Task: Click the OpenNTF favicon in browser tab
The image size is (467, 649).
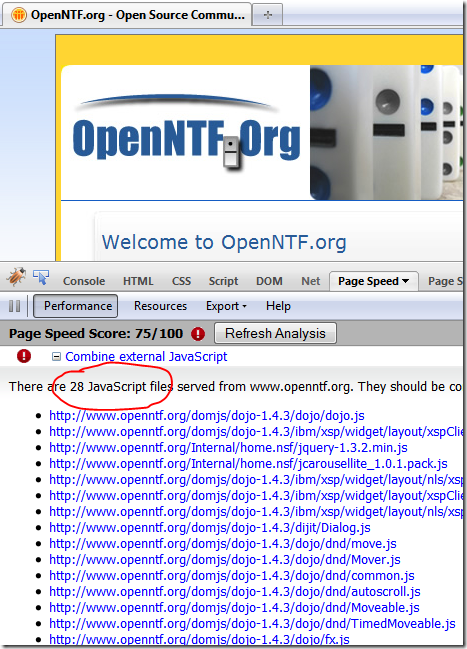Action: (x=19, y=15)
